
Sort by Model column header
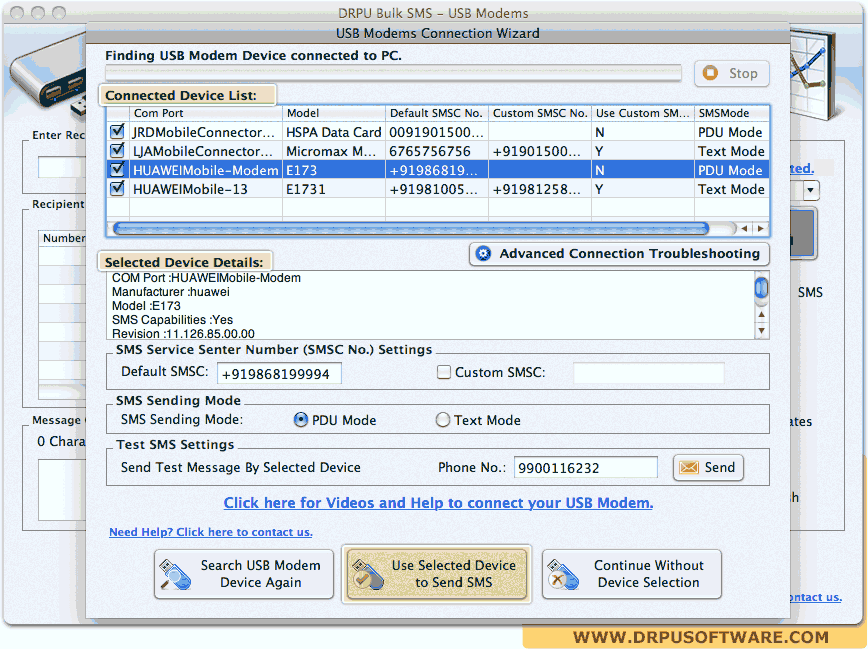tap(334, 113)
